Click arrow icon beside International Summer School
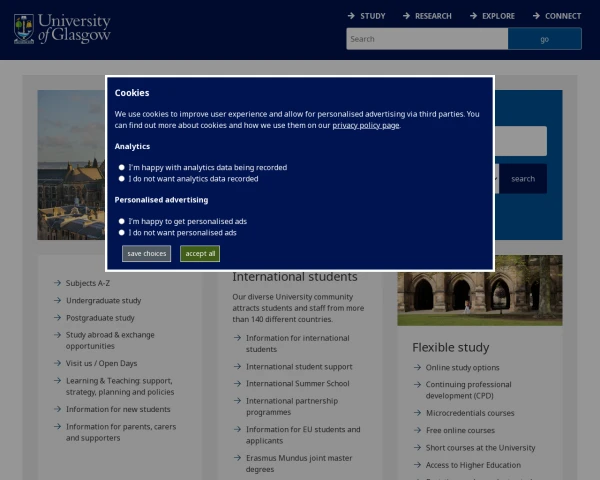Viewport: 600px width, 480px height. point(237,384)
